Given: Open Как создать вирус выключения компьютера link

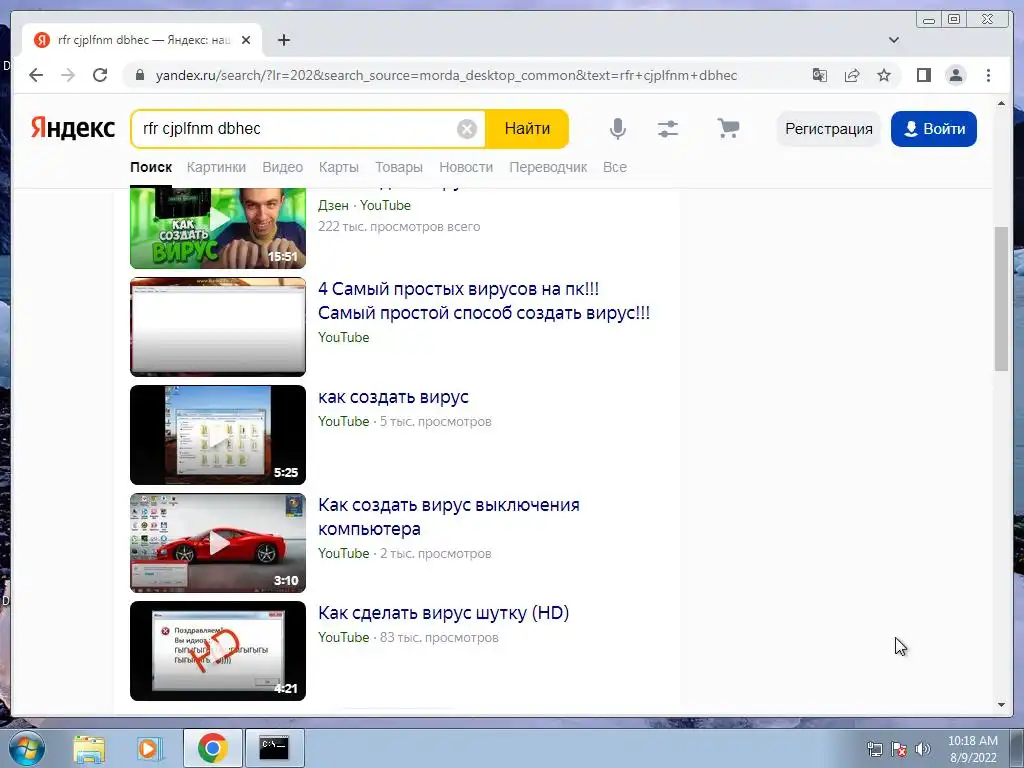Looking at the screenshot, I should tap(449, 517).
